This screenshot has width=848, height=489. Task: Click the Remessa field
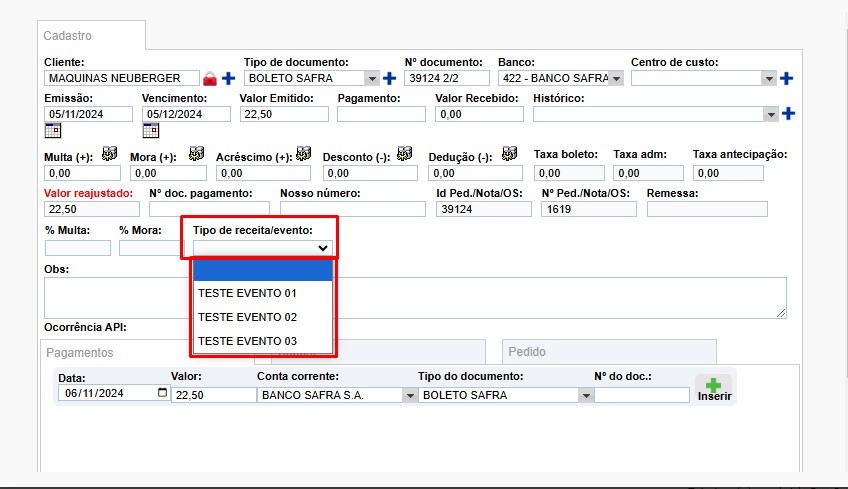pyautogui.click(x=707, y=209)
